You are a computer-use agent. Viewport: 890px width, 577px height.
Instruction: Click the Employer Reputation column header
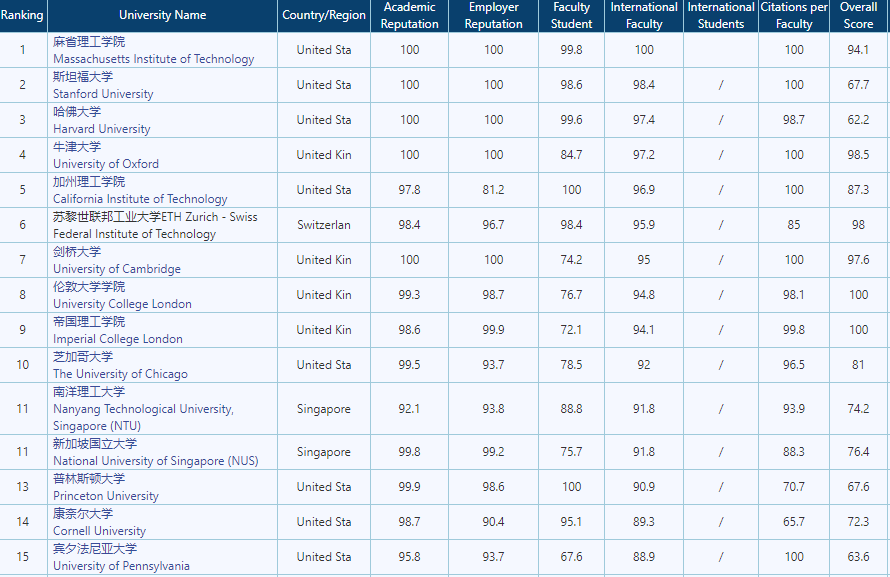click(493, 15)
